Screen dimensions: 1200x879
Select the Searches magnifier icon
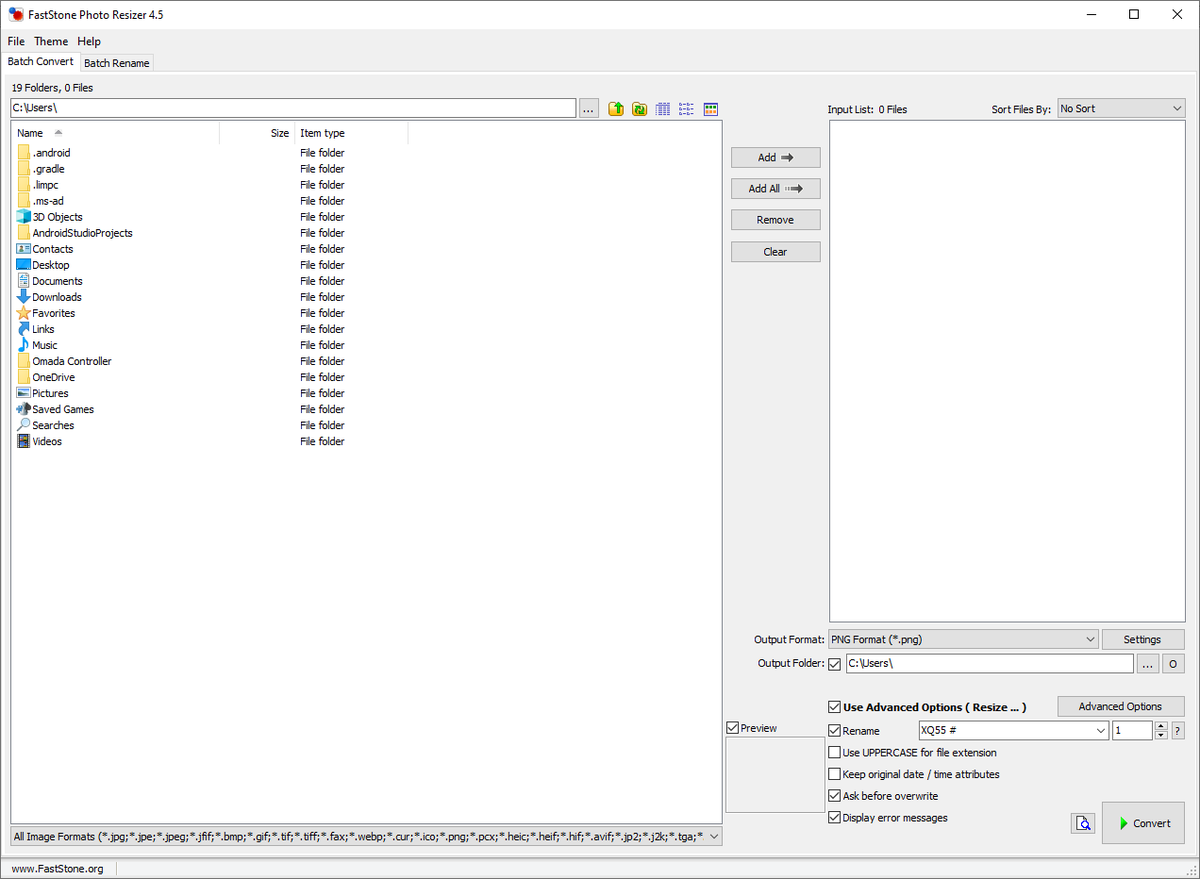click(x=24, y=425)
